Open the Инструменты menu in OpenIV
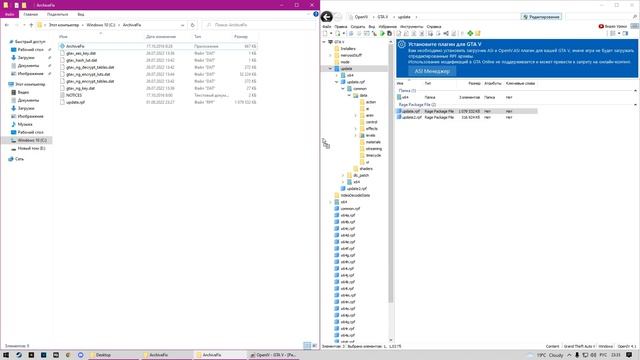 (411, 27)
